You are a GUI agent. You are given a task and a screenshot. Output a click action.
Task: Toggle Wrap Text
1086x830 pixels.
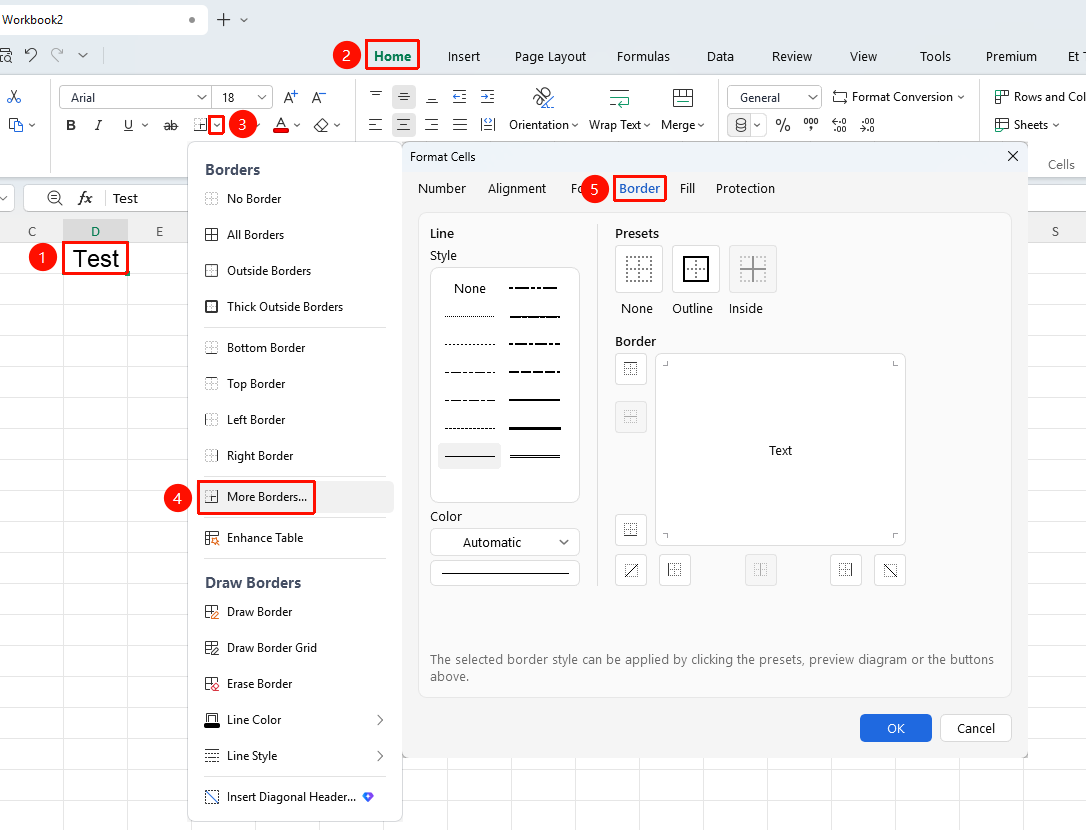click(619, 110)
